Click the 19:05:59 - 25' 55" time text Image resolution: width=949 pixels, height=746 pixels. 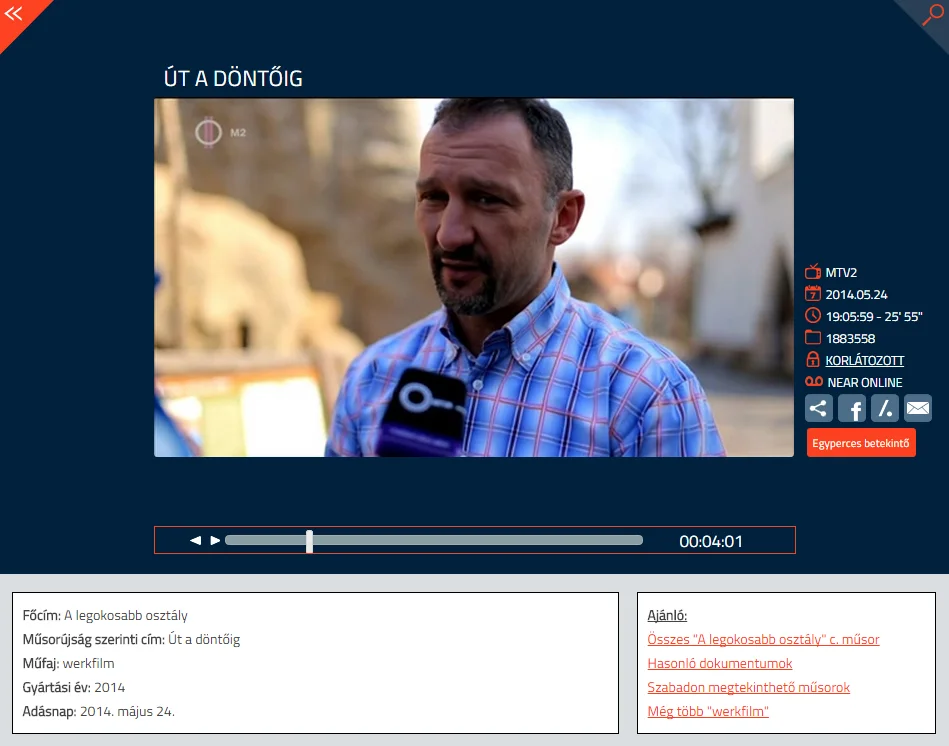(874, 316)
